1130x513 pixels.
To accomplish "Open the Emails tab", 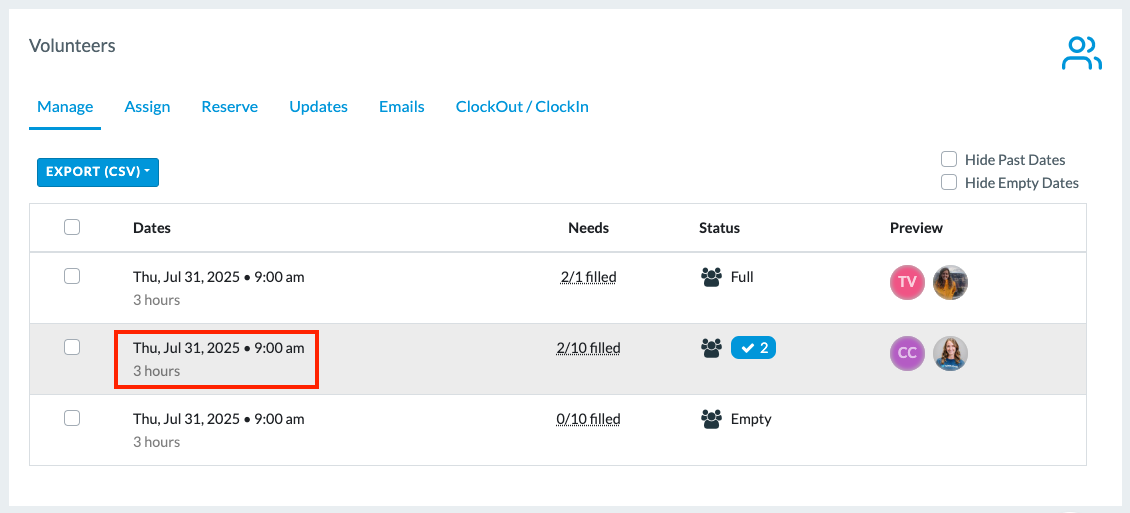I will pos(401,107).
